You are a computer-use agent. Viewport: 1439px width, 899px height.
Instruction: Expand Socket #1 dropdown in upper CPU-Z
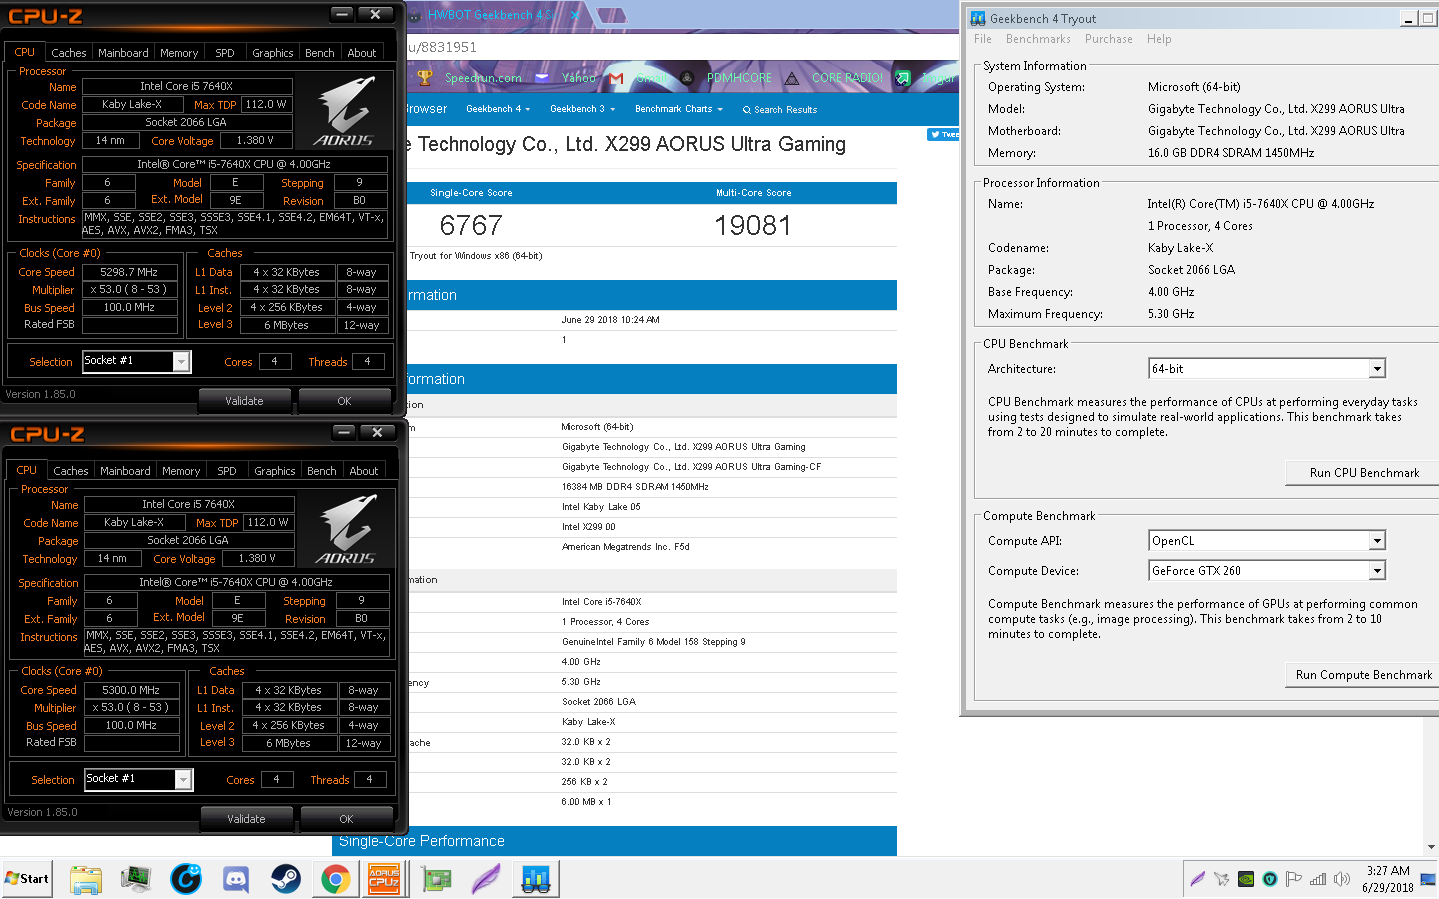click(x=181, y=361)
